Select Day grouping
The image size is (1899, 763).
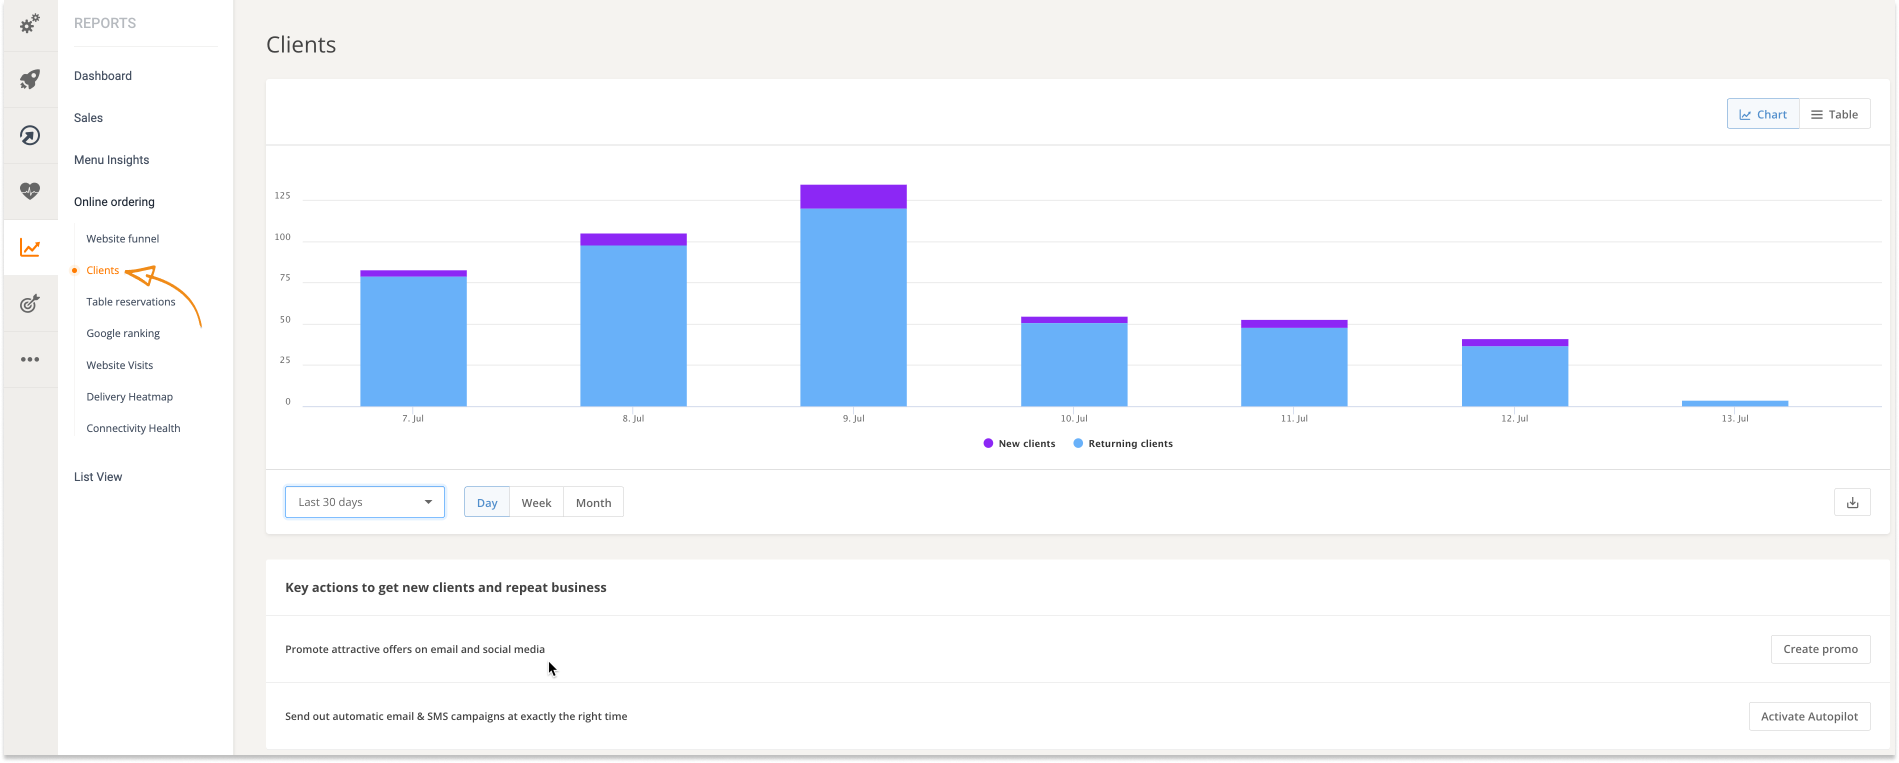coord(487,503)
